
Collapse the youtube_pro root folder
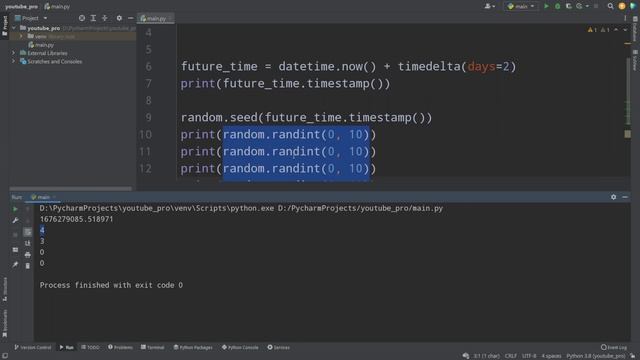coord(14,28)
